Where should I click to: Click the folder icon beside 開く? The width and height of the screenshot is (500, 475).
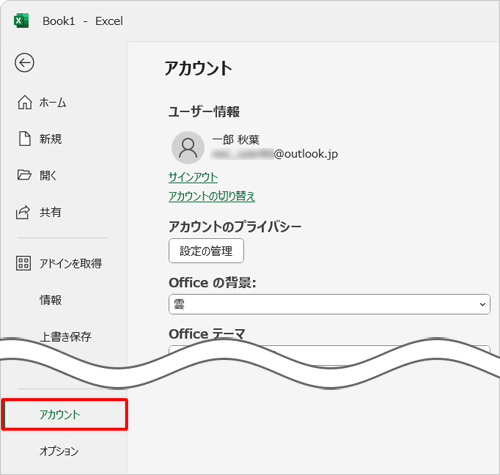(x=24, y=175)
